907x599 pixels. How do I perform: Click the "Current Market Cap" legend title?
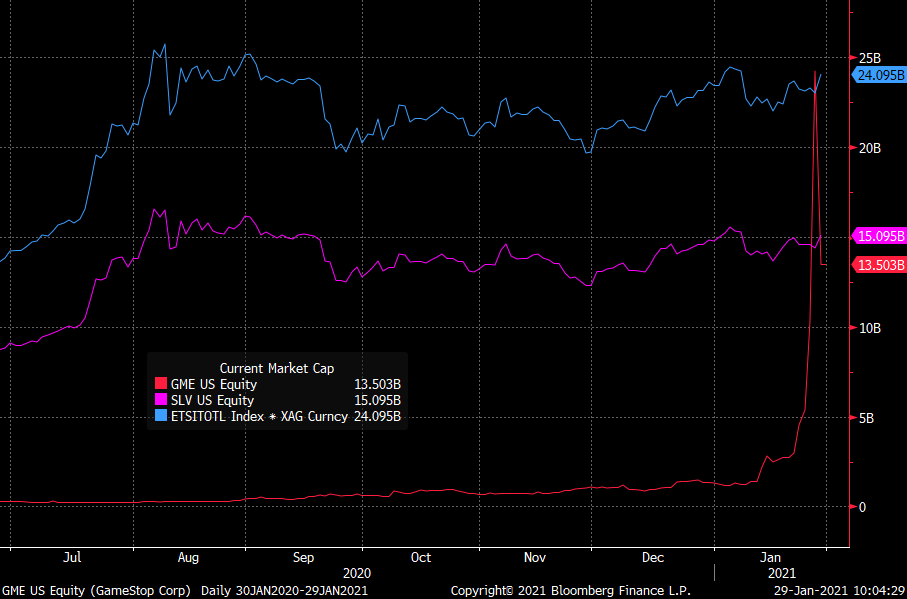[x=277, y=368]
